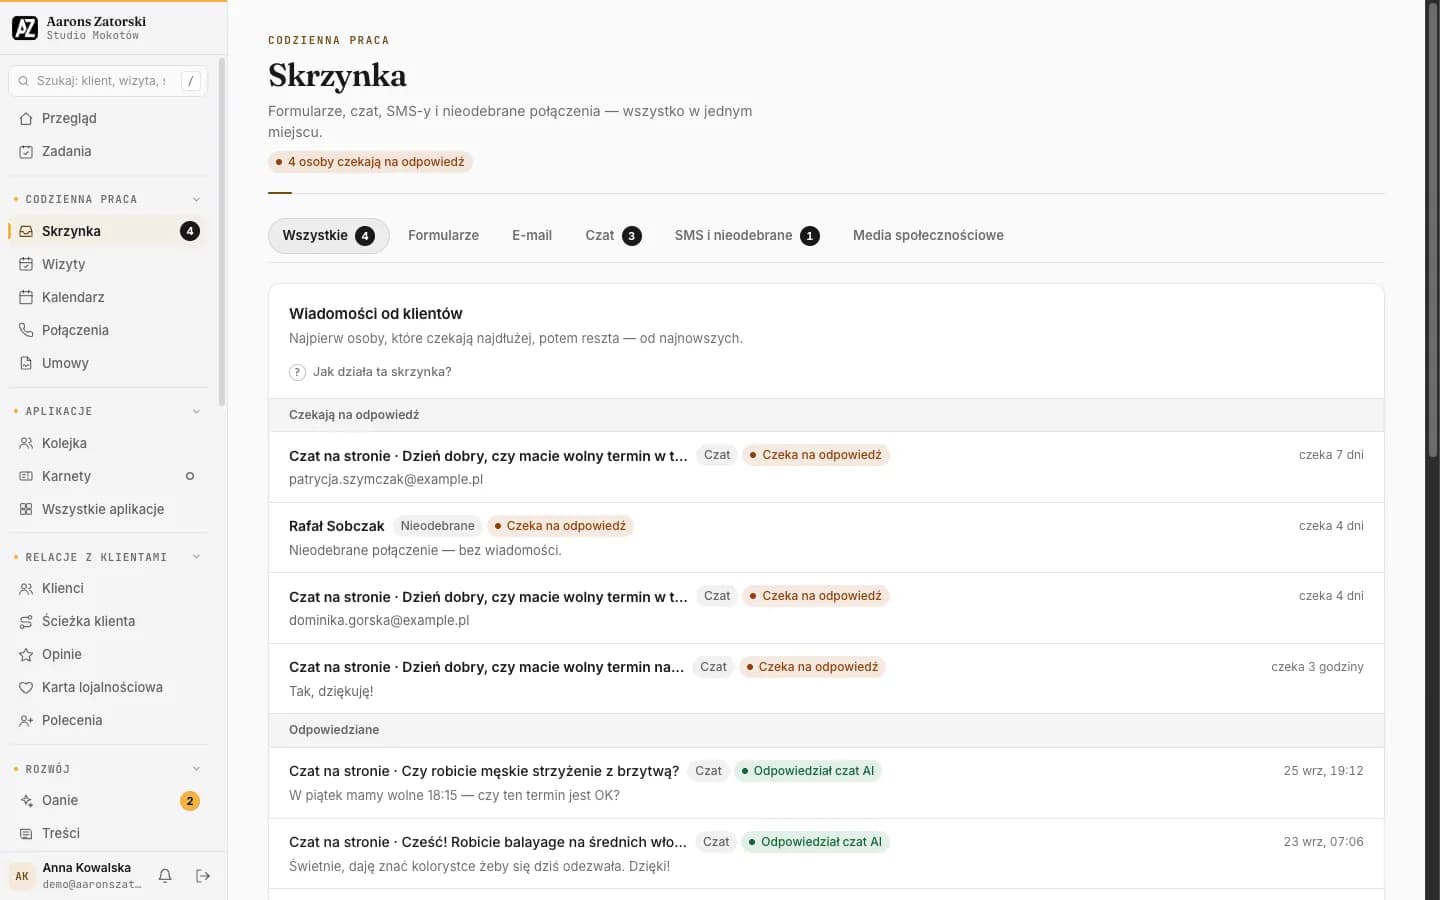Click Oanie orange badge 2
The width and height of the screenshot is (1440, 900).
point(190,801)
